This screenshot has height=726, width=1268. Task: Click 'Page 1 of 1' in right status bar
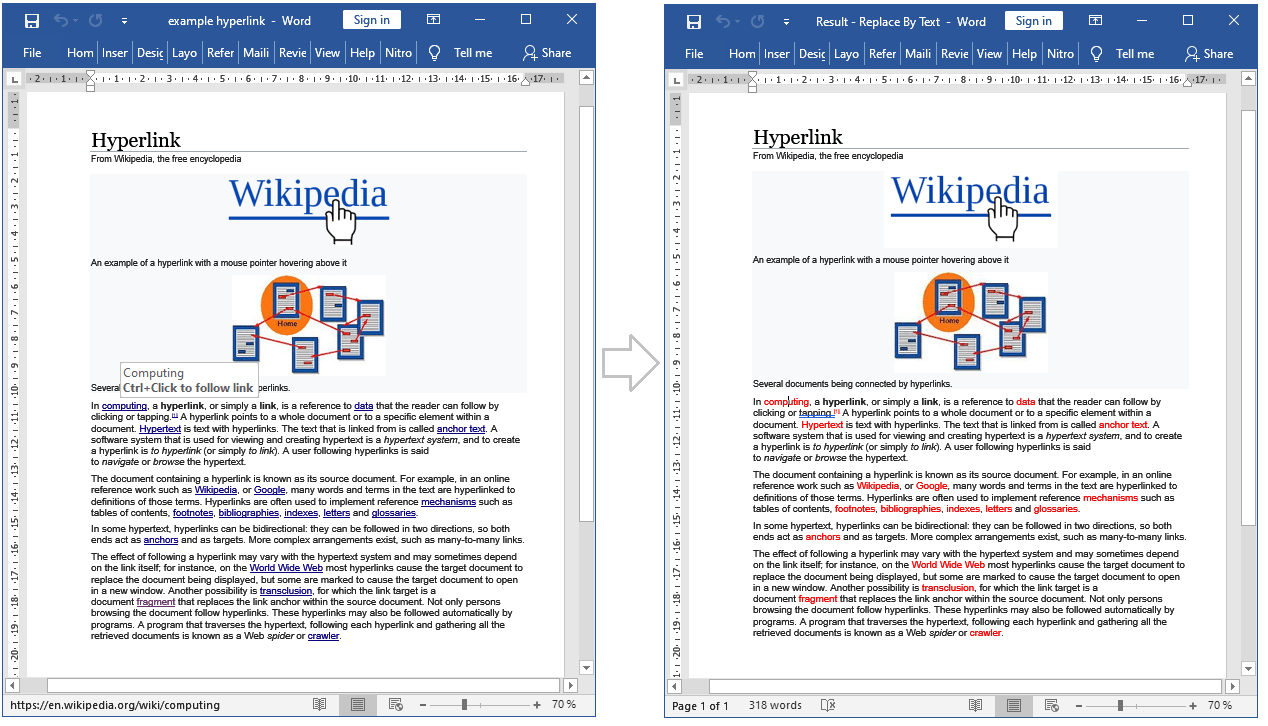click(700, 705)
